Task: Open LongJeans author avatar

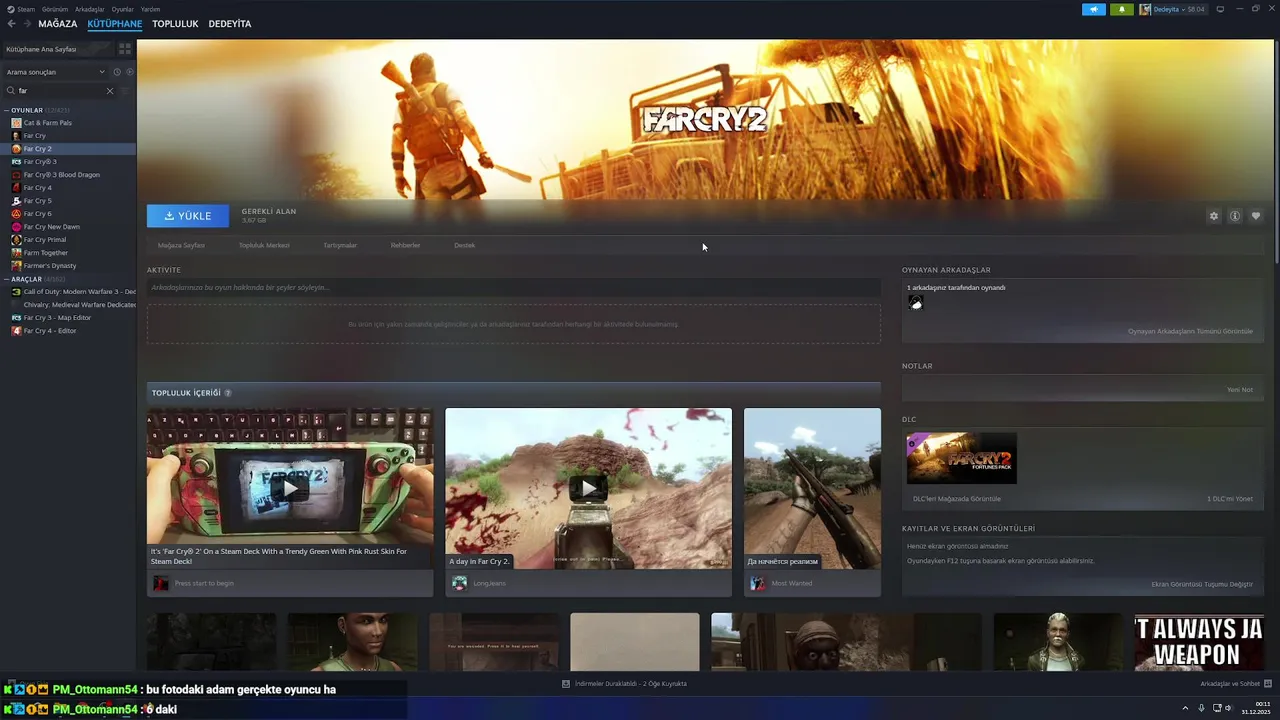Action: point(459,583)
